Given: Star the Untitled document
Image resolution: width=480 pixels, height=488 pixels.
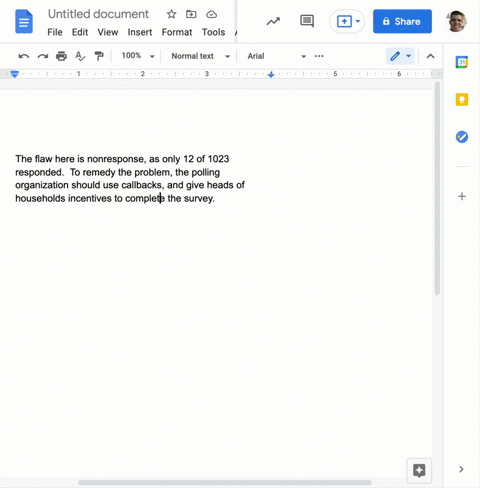Looking at the screenshot, I should pyautogui.click(x=171, y=14).
